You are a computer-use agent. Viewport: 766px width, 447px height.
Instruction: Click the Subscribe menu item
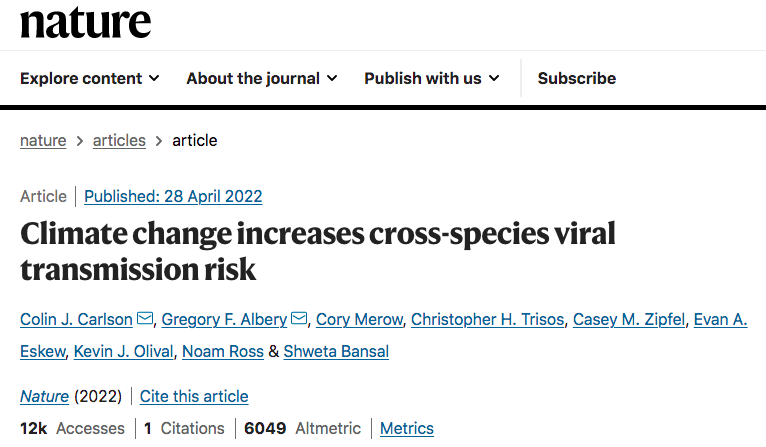coord(576,78)
